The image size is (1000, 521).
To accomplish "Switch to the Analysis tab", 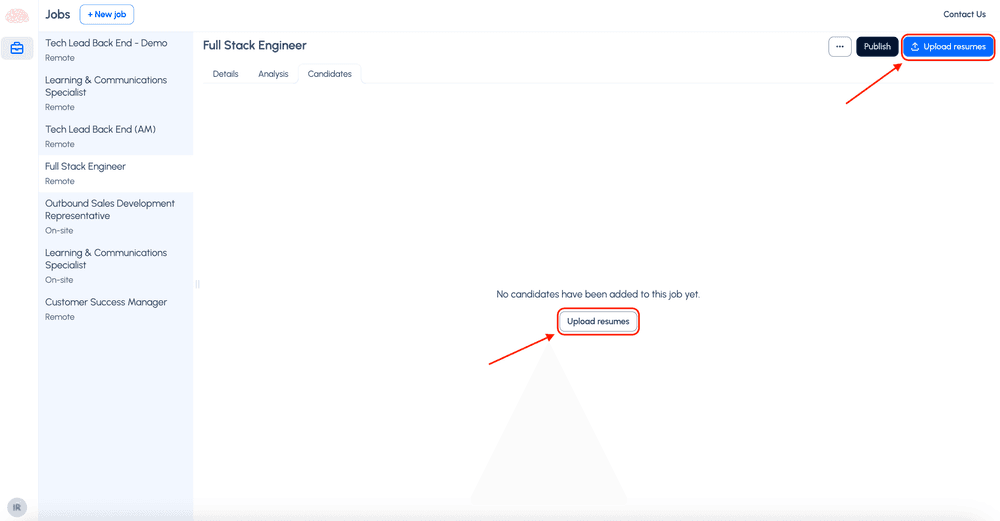I will (273, 74).
